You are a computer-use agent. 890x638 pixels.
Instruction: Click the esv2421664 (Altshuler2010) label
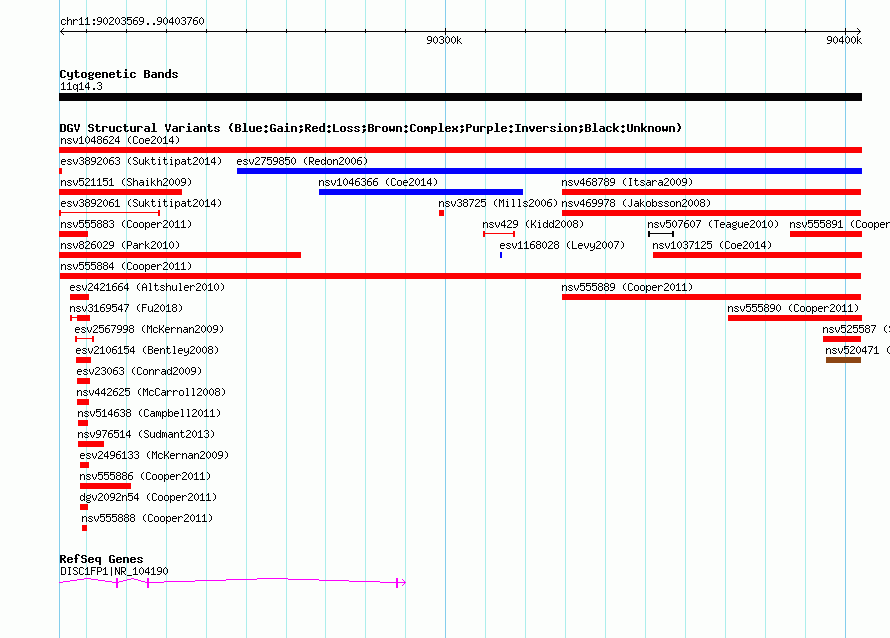point(147,287)
